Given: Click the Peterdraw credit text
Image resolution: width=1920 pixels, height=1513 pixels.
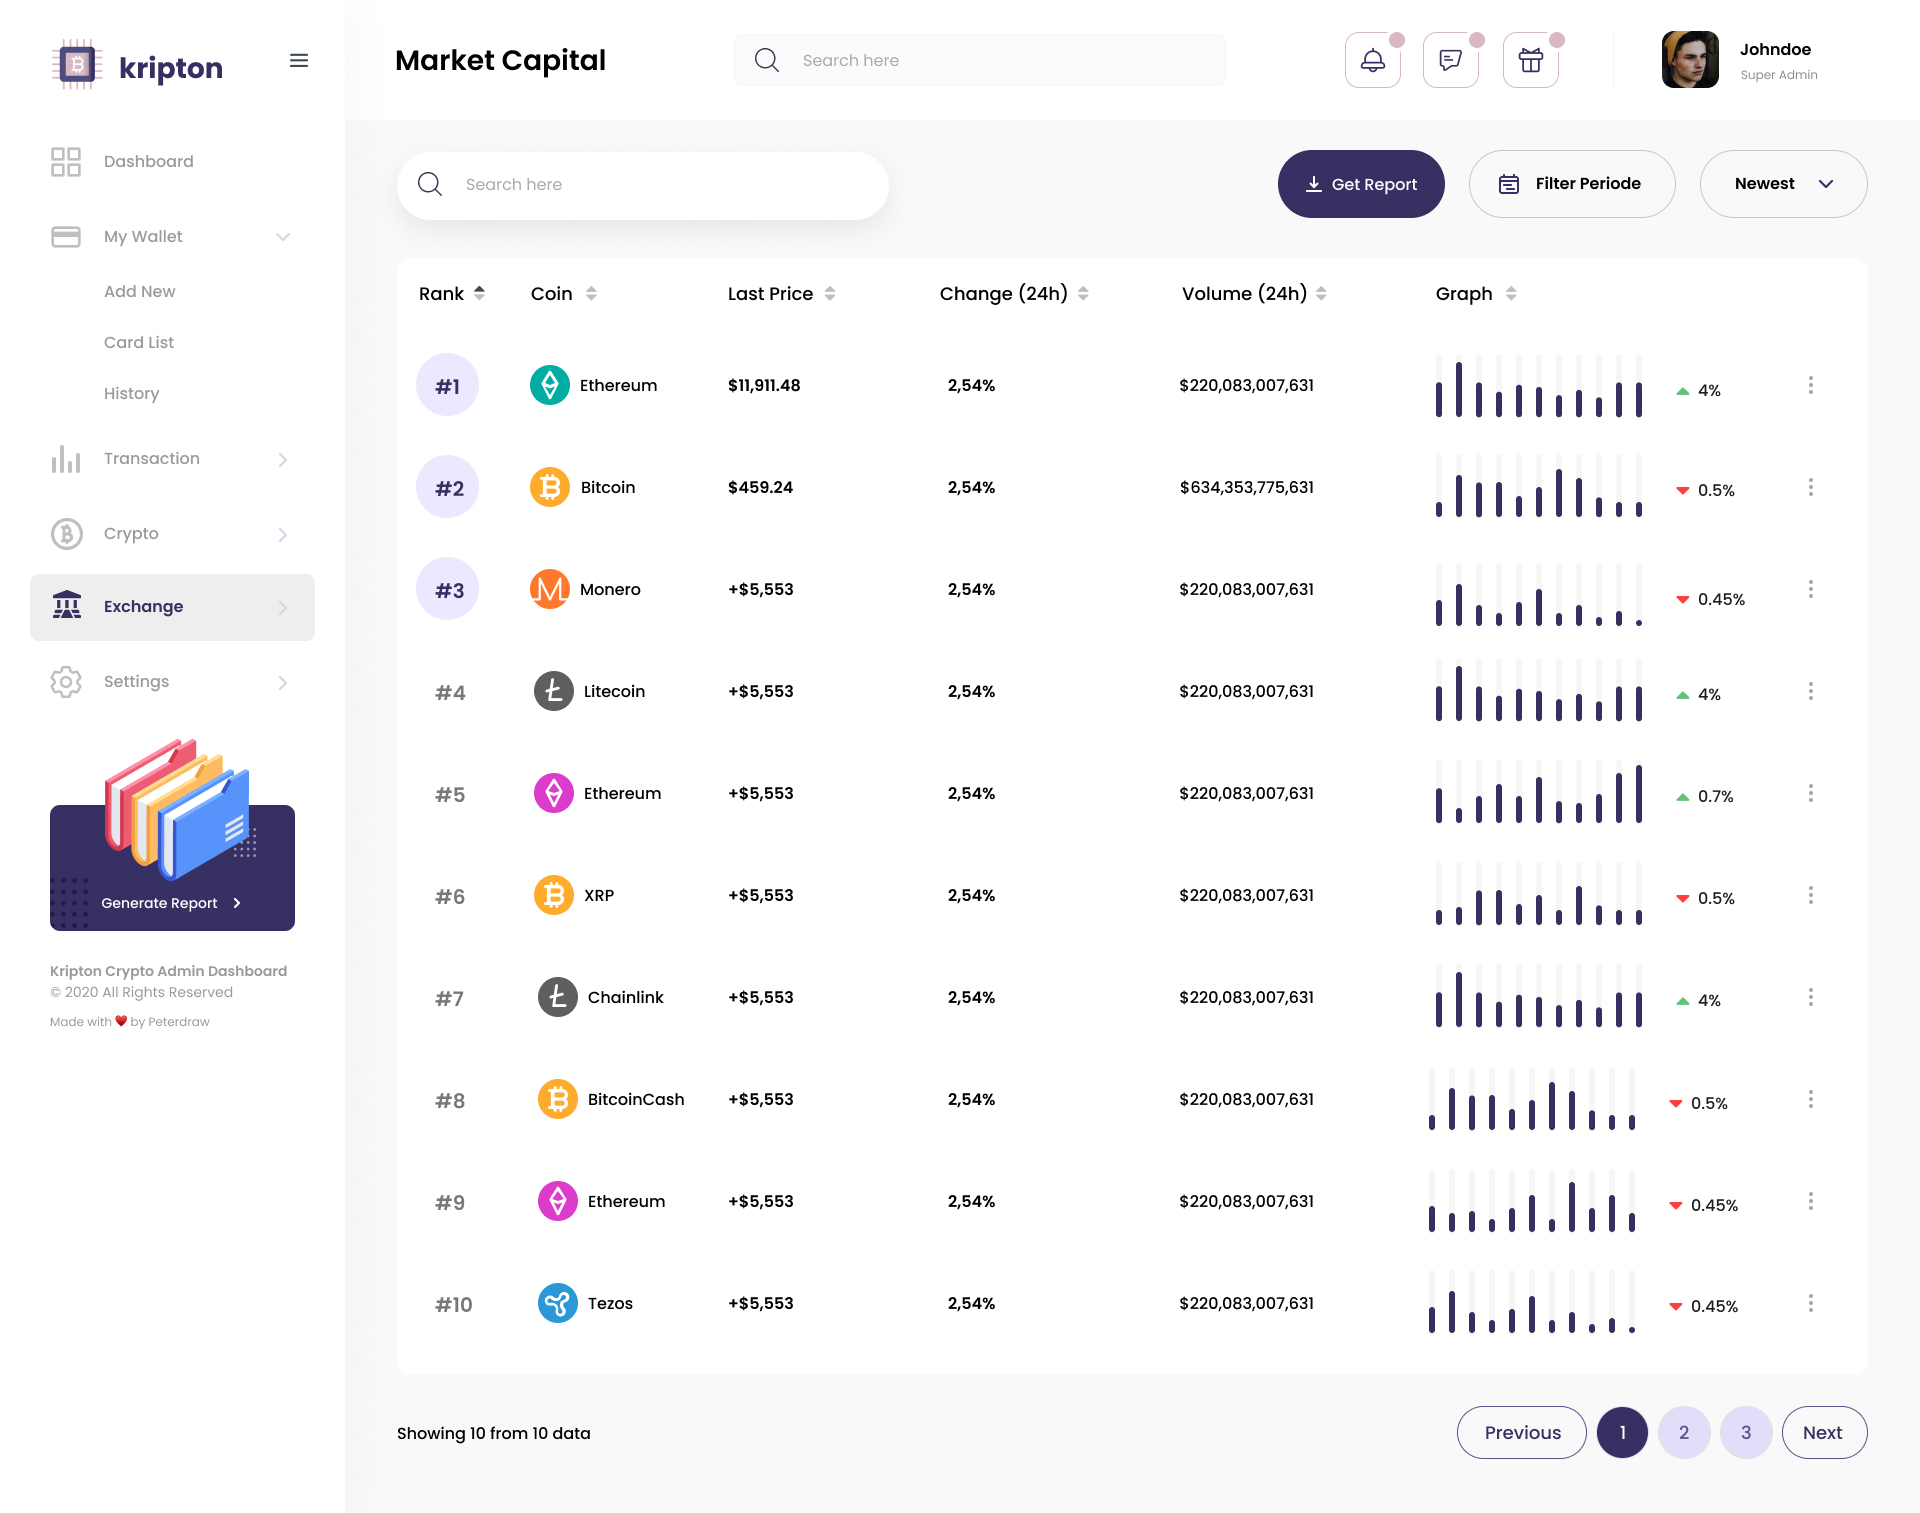Looking at the screenshot, I should pos(179,1022).
